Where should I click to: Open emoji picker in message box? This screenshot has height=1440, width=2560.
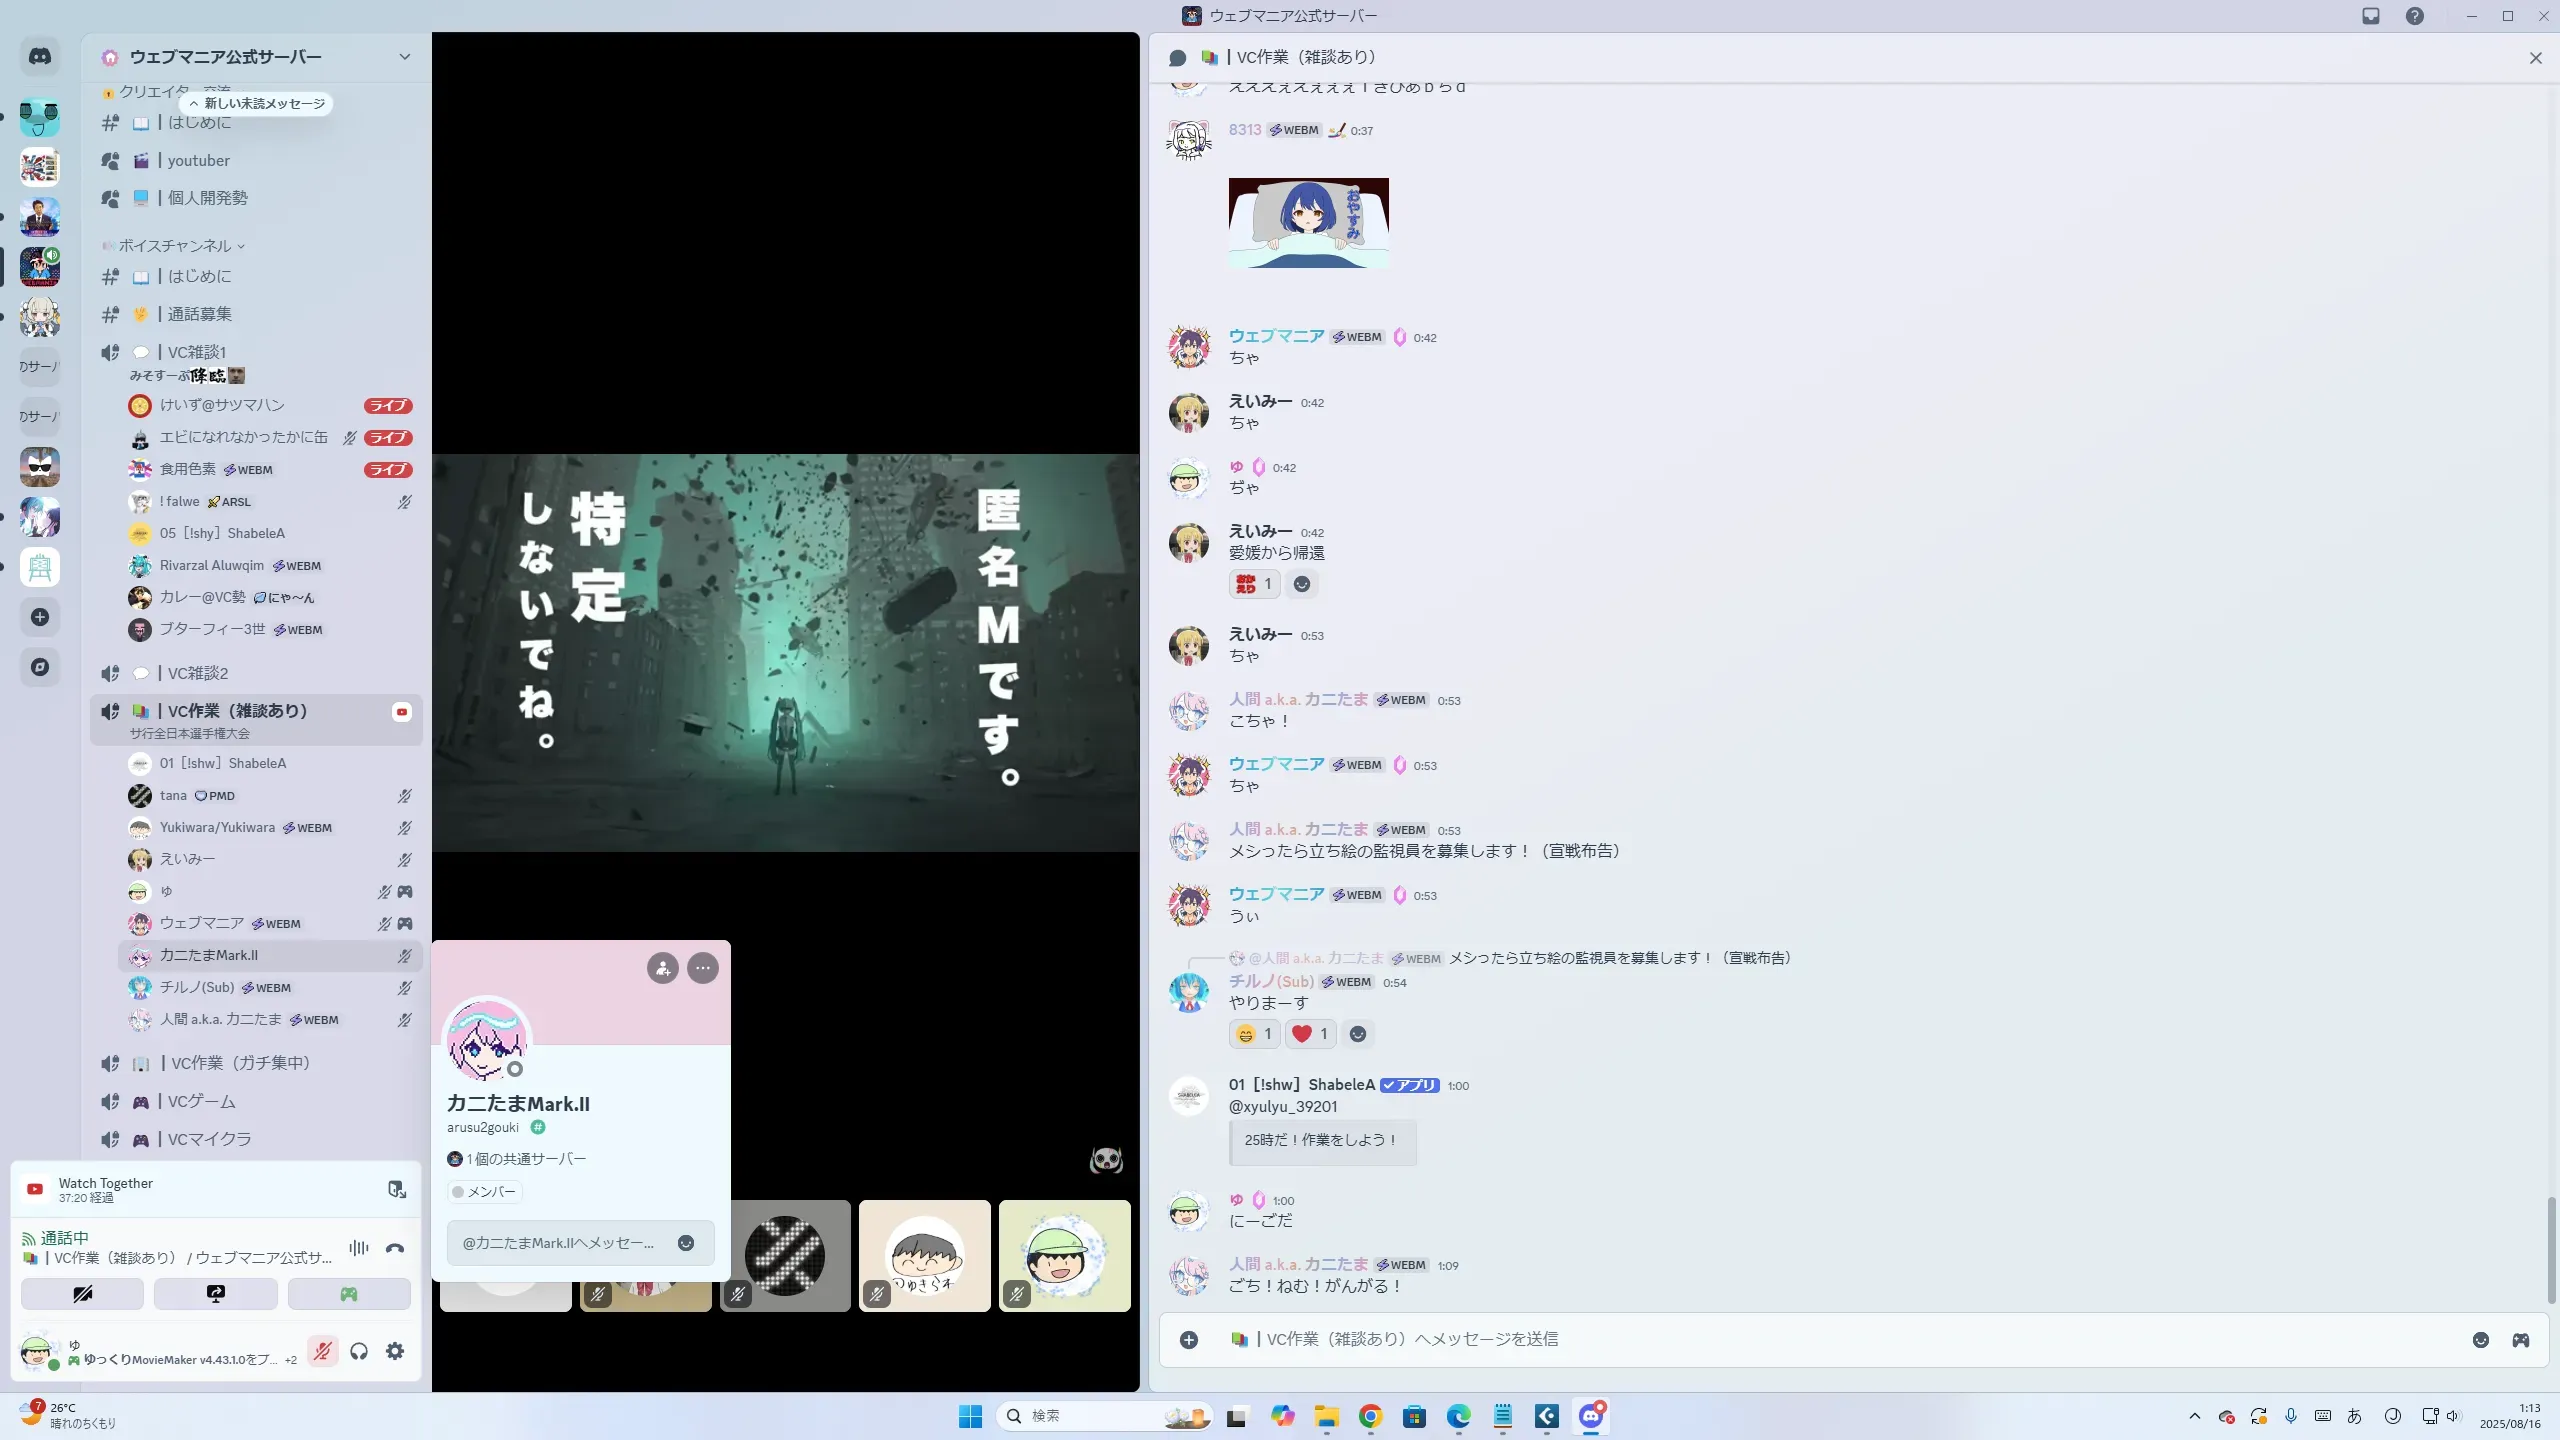click(2480, 1340)
